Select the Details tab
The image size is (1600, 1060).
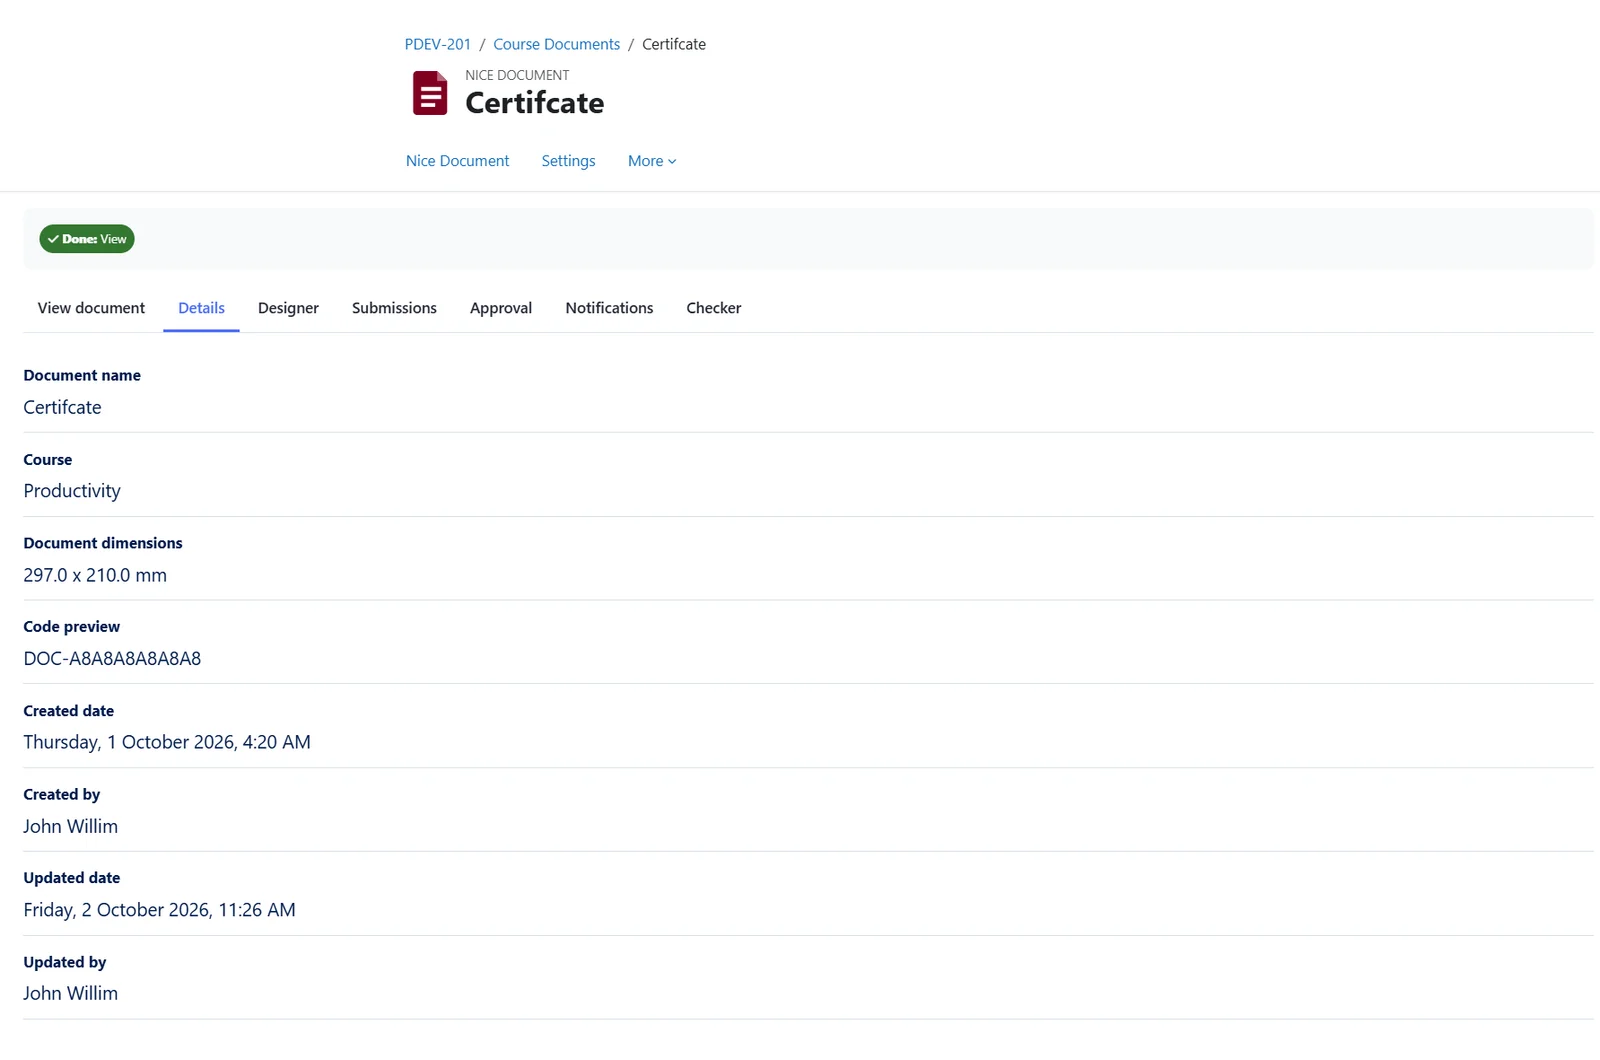point(201,308)
